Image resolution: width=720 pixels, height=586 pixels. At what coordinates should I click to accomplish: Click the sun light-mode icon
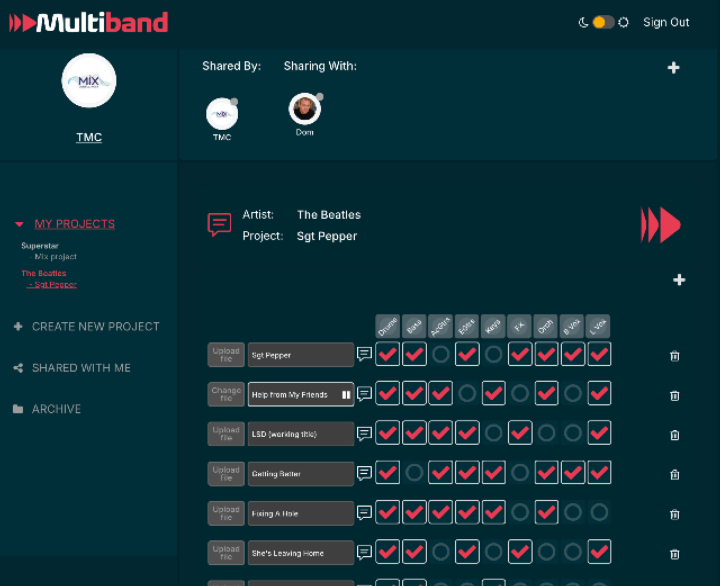[x=623, y=22]
